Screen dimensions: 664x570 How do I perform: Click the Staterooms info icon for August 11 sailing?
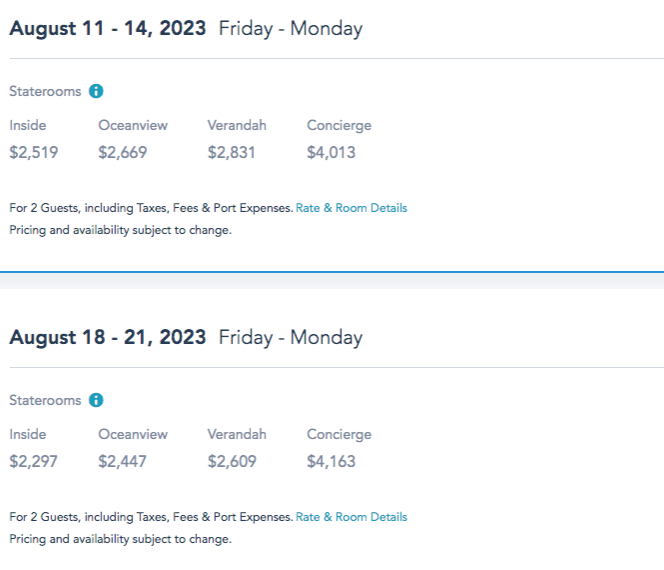(96, 91)
